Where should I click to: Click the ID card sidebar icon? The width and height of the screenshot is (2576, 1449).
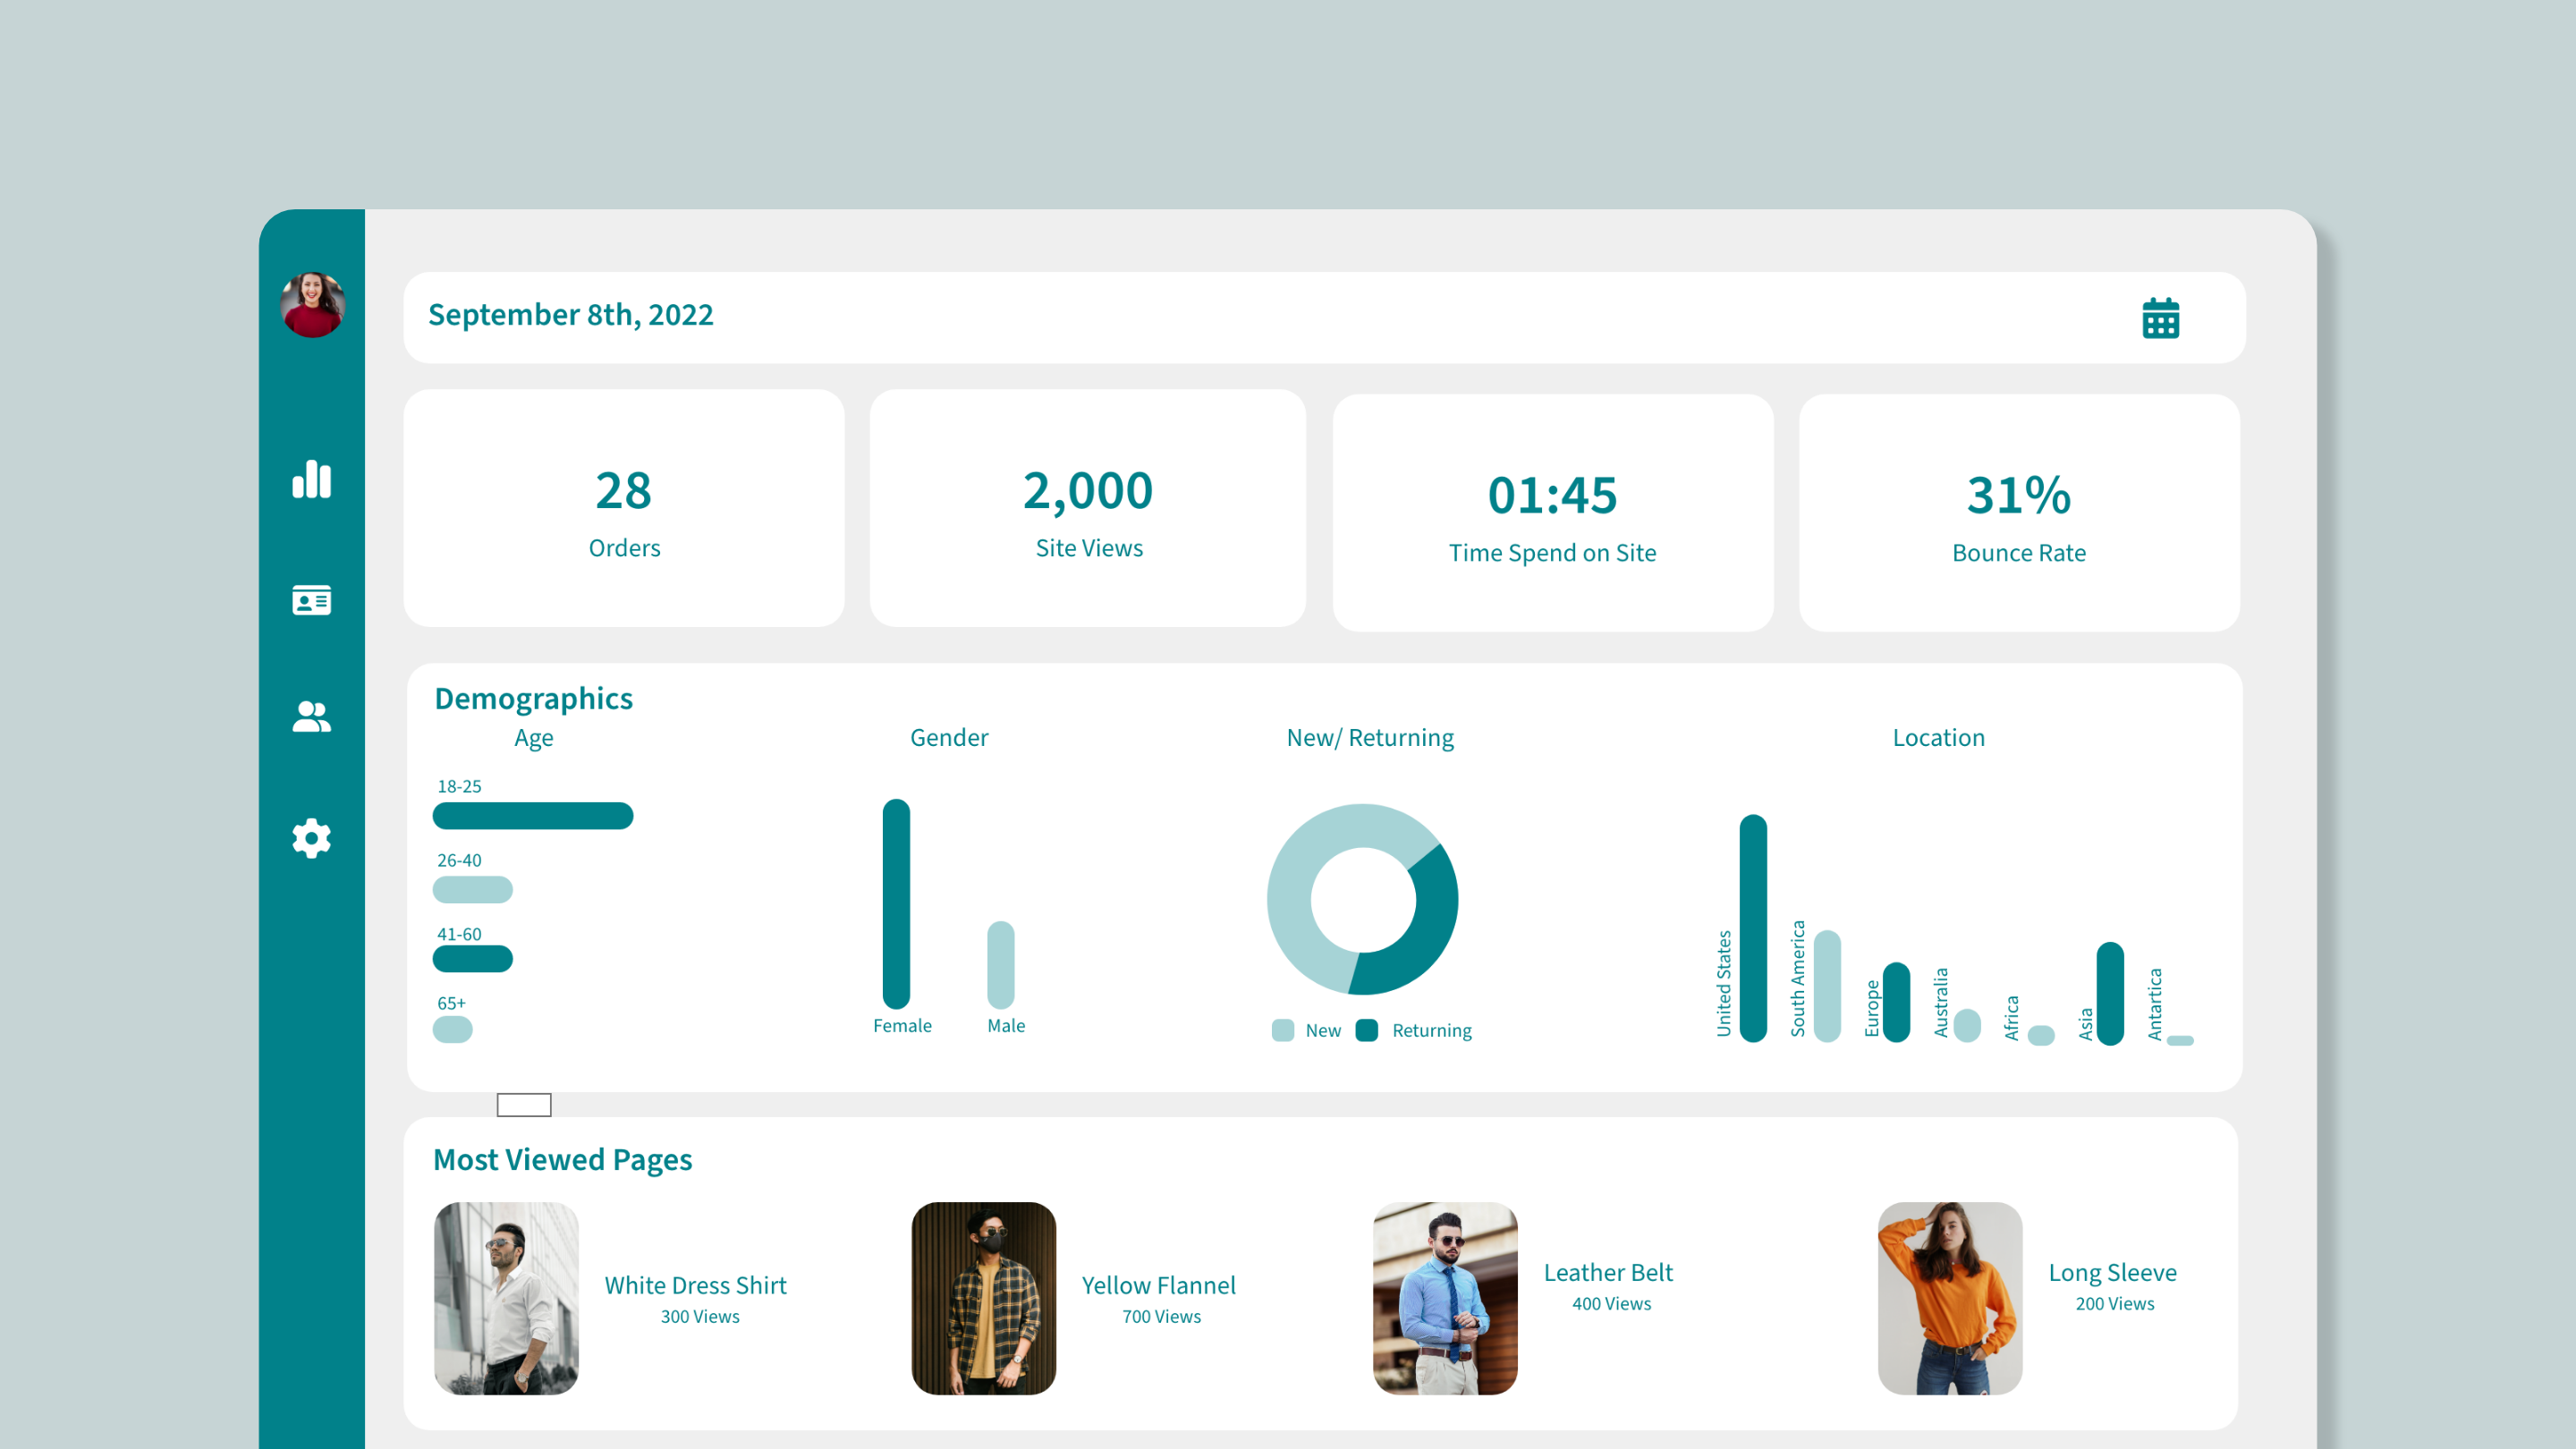tap(311, 600)
